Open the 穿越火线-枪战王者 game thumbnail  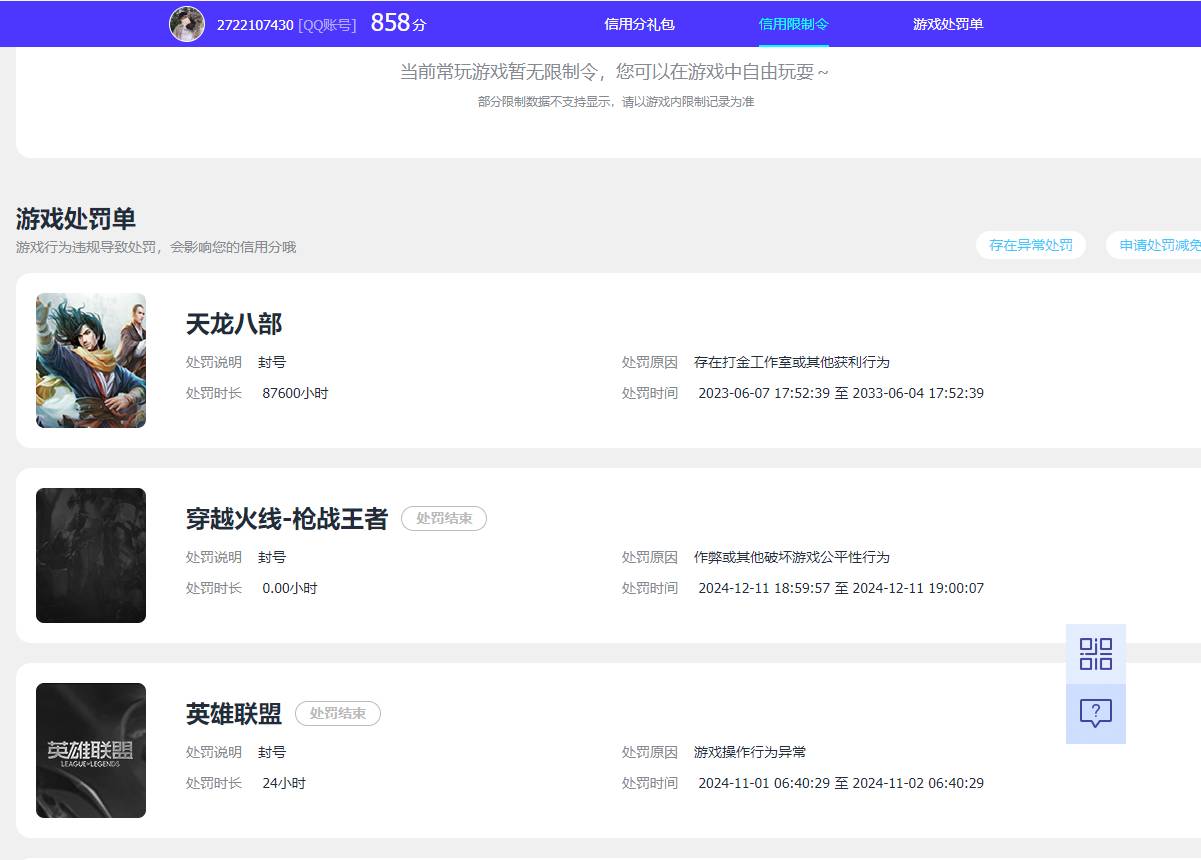pyautogui.click(x=91, y=555)
